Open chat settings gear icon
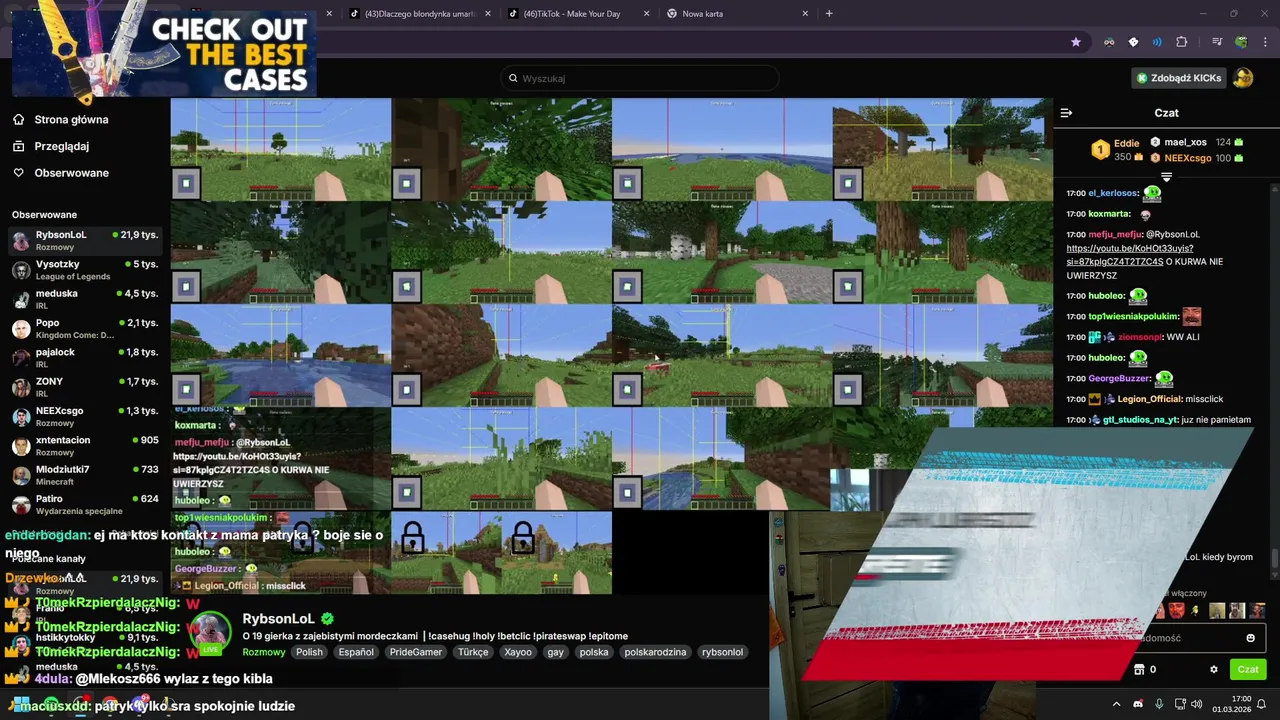 pyautogui.click(x=1214, y=669)
